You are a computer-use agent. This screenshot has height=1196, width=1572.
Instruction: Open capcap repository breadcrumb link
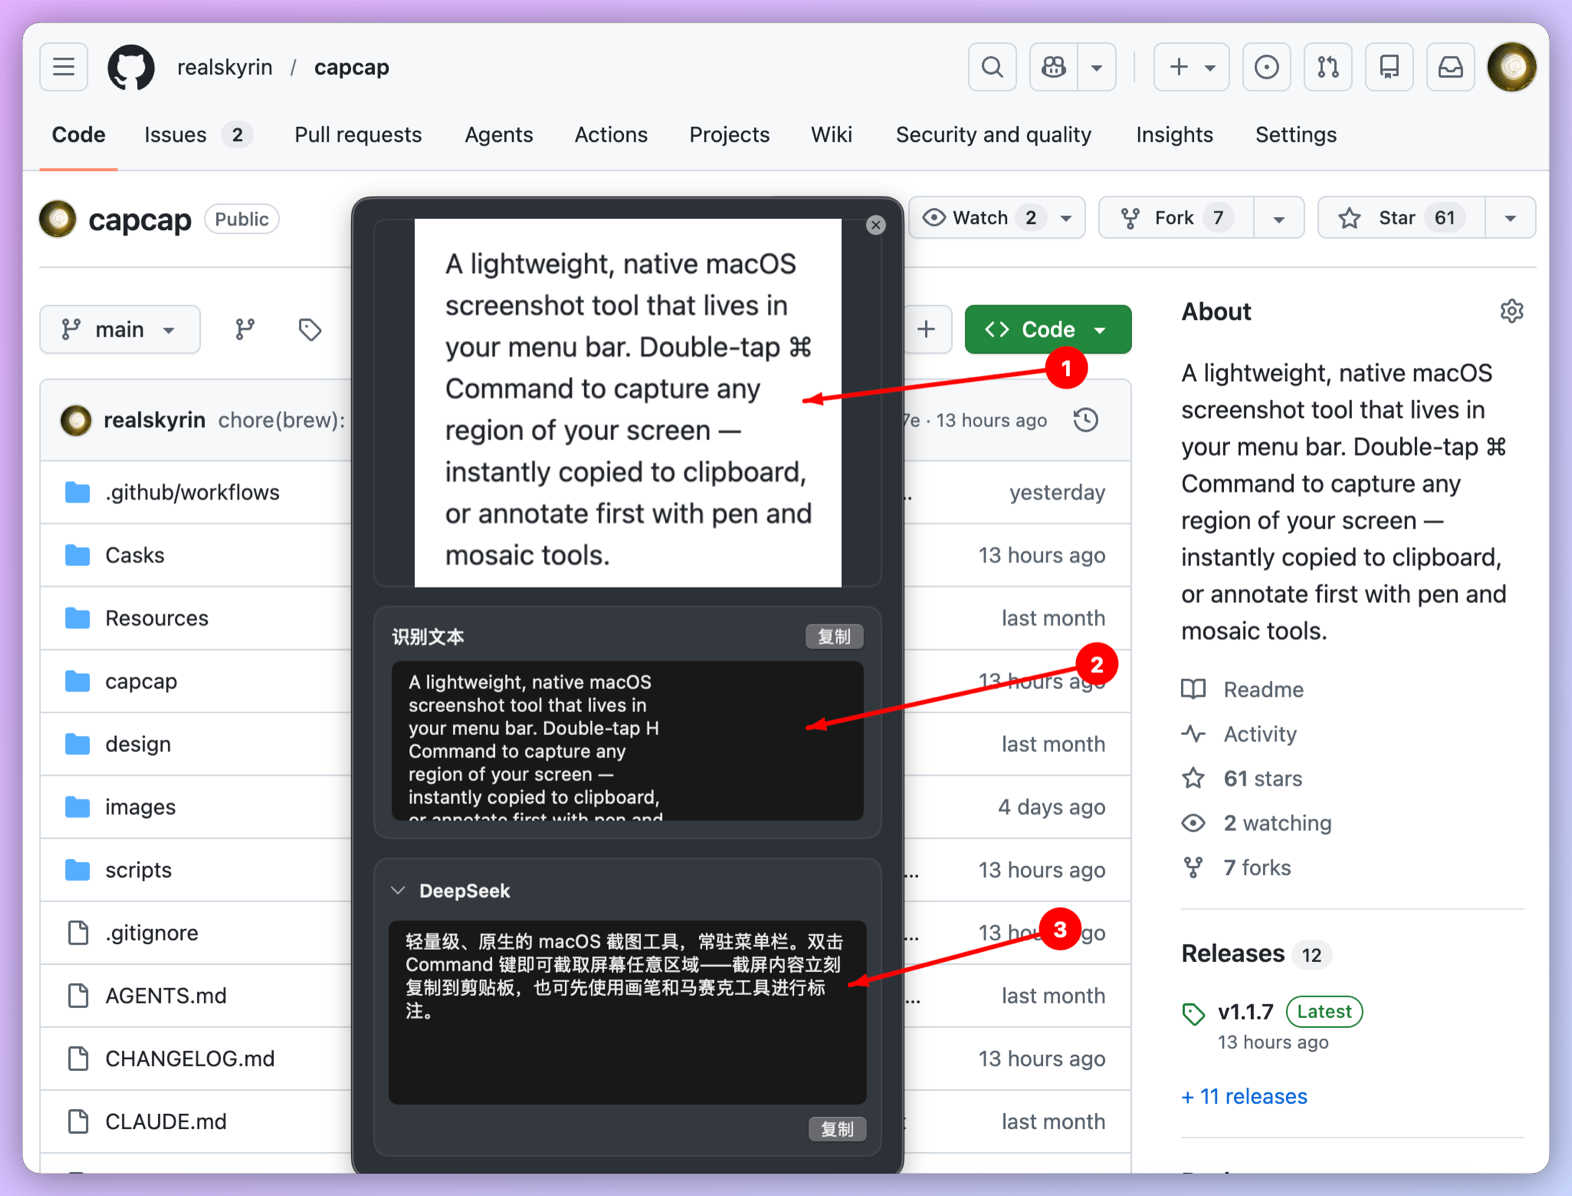(x=352, y=67)
